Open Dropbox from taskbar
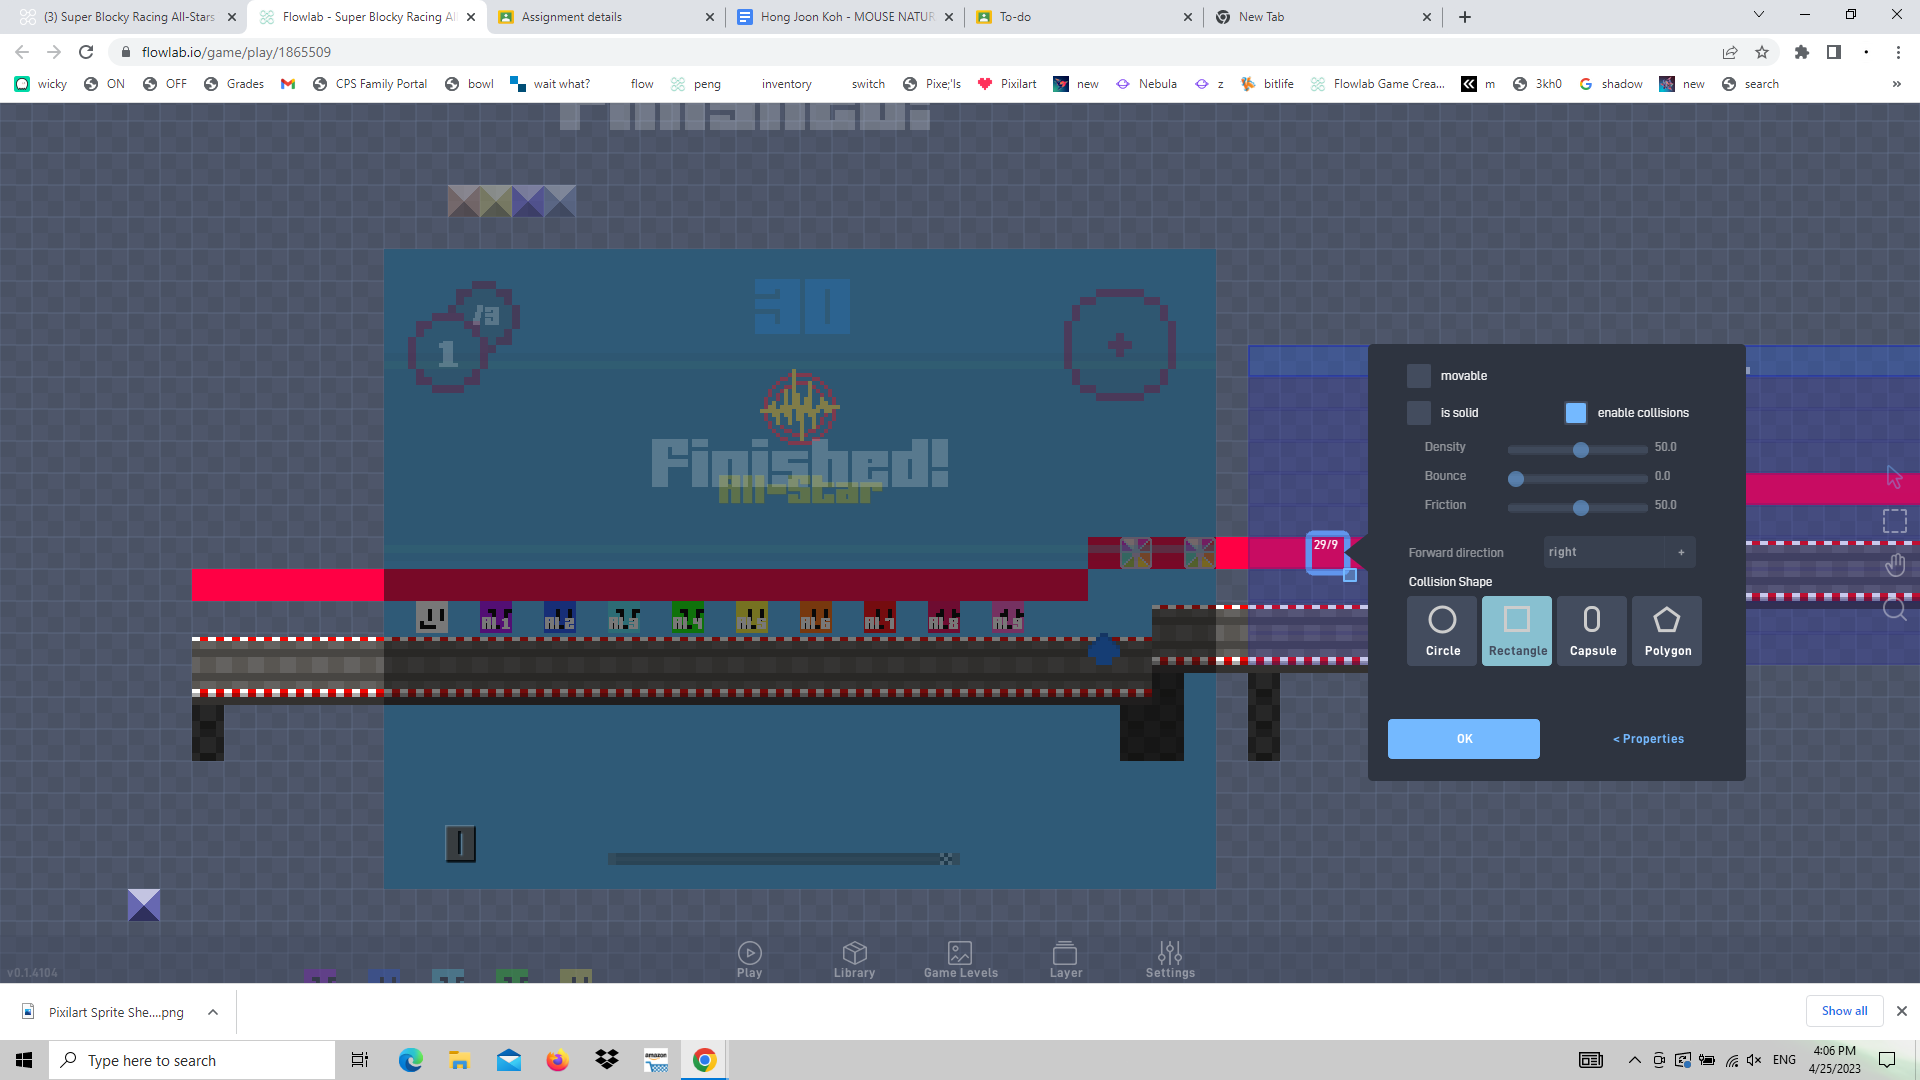 coord(606,1060)
